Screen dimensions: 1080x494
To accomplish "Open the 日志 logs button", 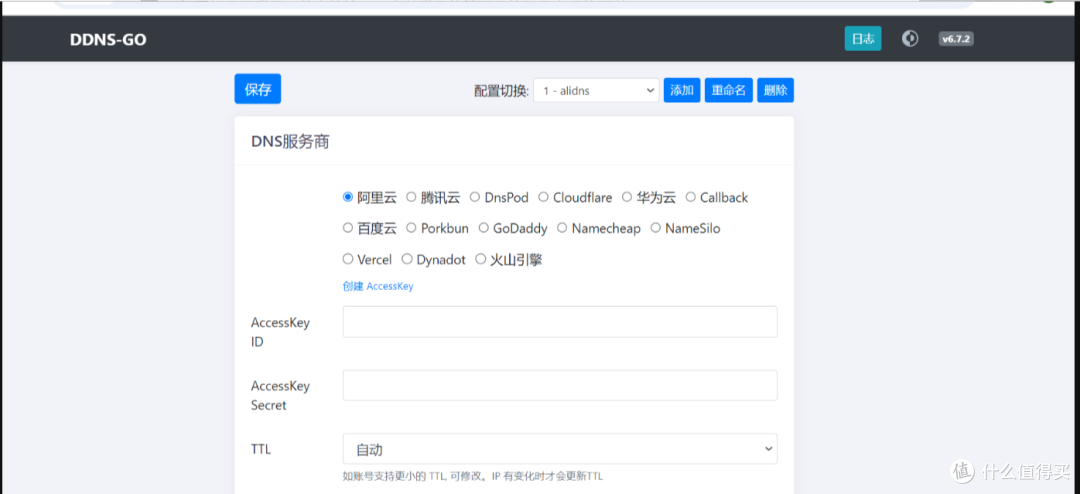I will pyautogui.click(x=863, y=39).
